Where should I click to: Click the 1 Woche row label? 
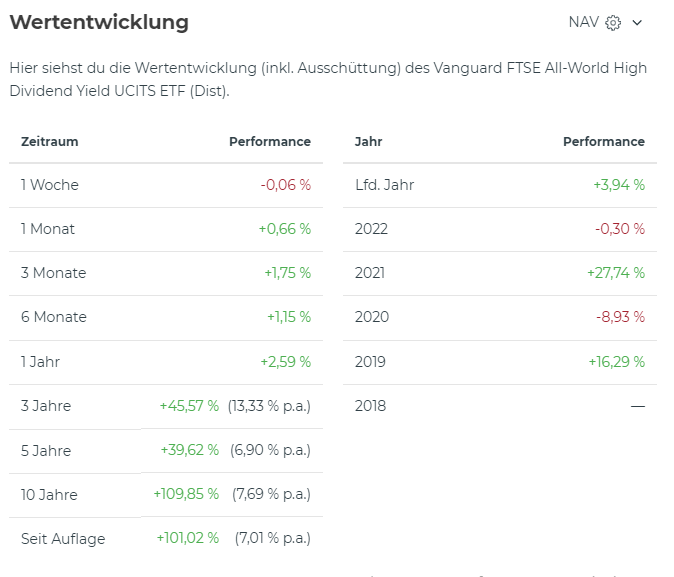(50, 185)
